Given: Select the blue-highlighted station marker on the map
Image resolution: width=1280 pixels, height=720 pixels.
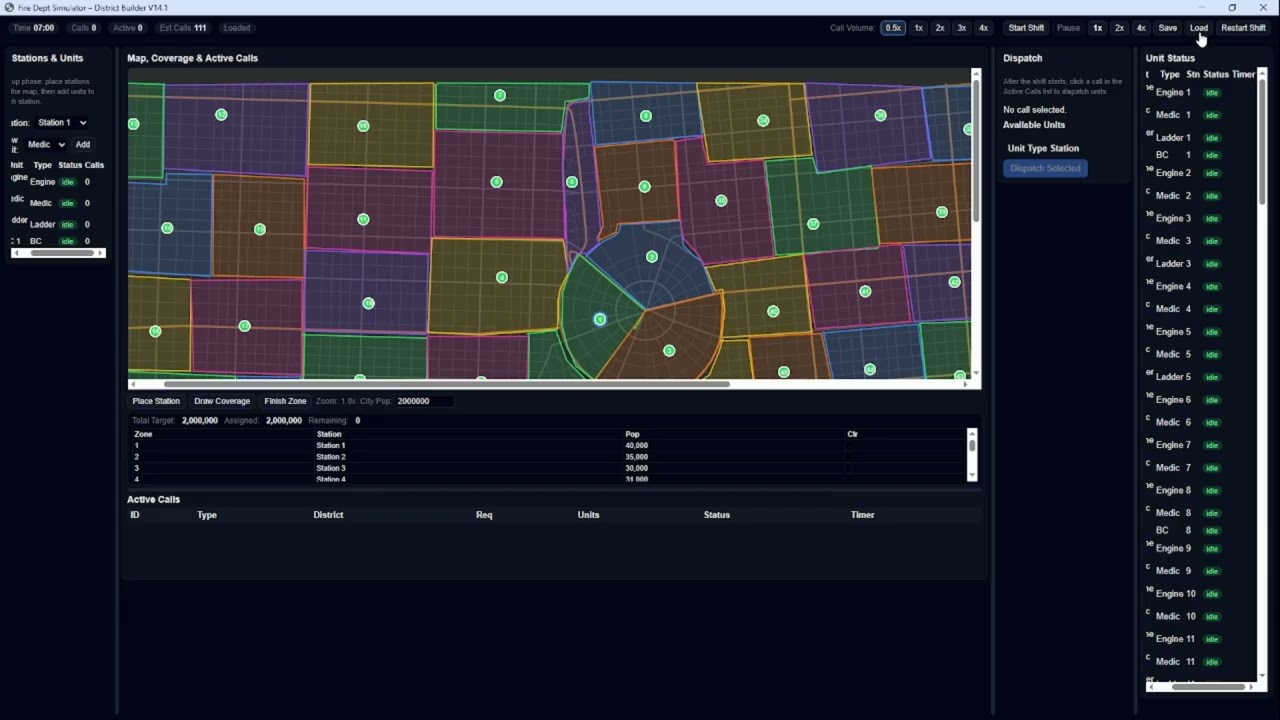Looking at the screenshot, I should point(600,319).
